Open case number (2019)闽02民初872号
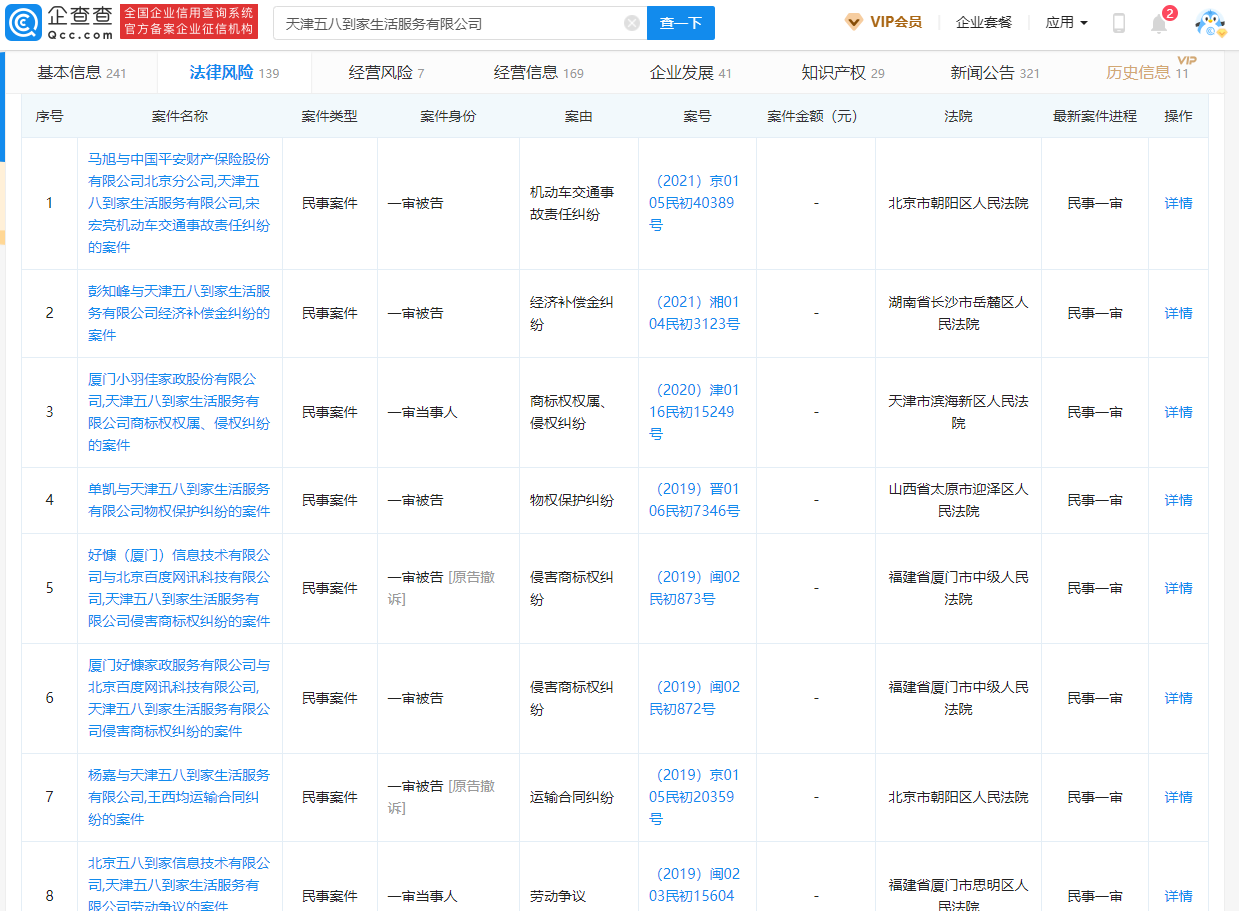 [697, 698]
